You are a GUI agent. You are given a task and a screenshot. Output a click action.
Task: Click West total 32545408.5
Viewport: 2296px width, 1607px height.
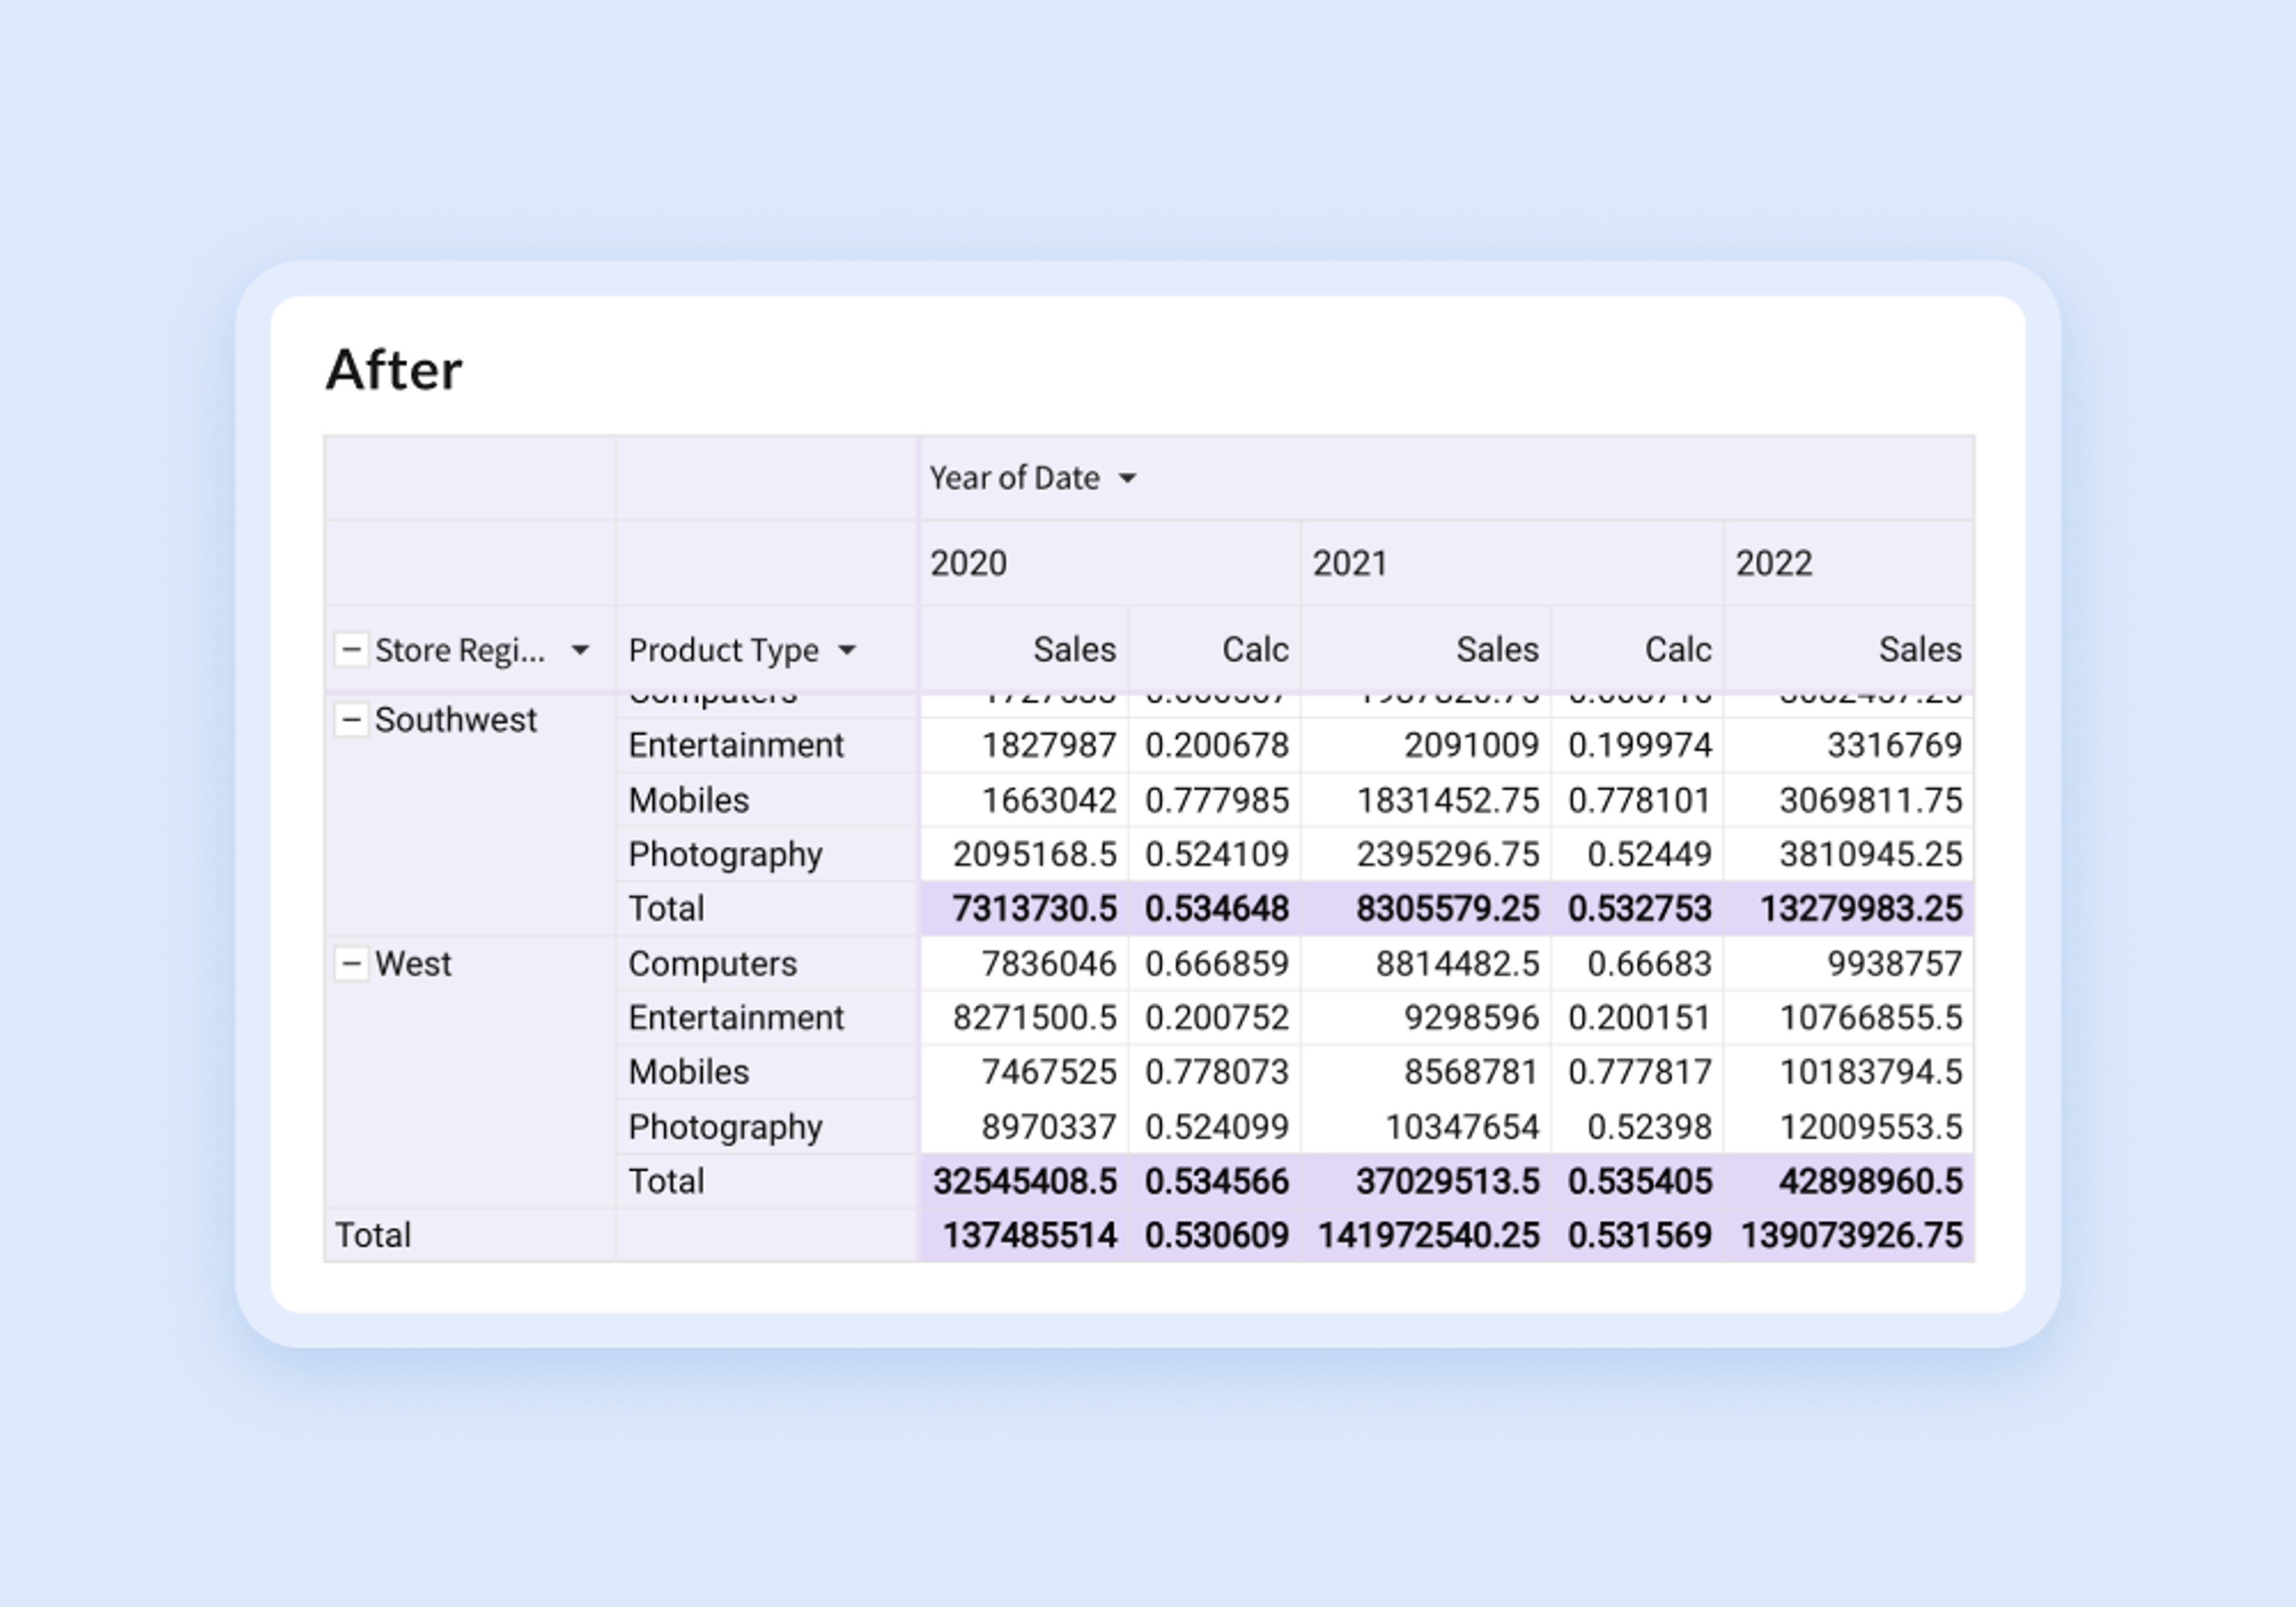coord(1025,1181)
